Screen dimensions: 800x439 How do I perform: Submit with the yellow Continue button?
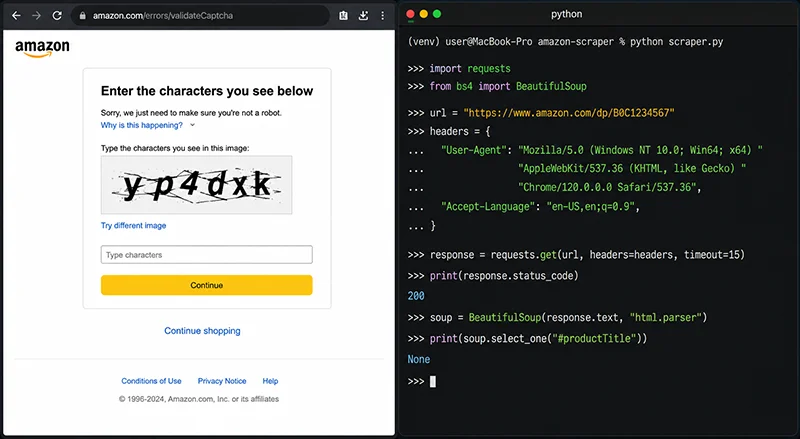pos(207,285)
